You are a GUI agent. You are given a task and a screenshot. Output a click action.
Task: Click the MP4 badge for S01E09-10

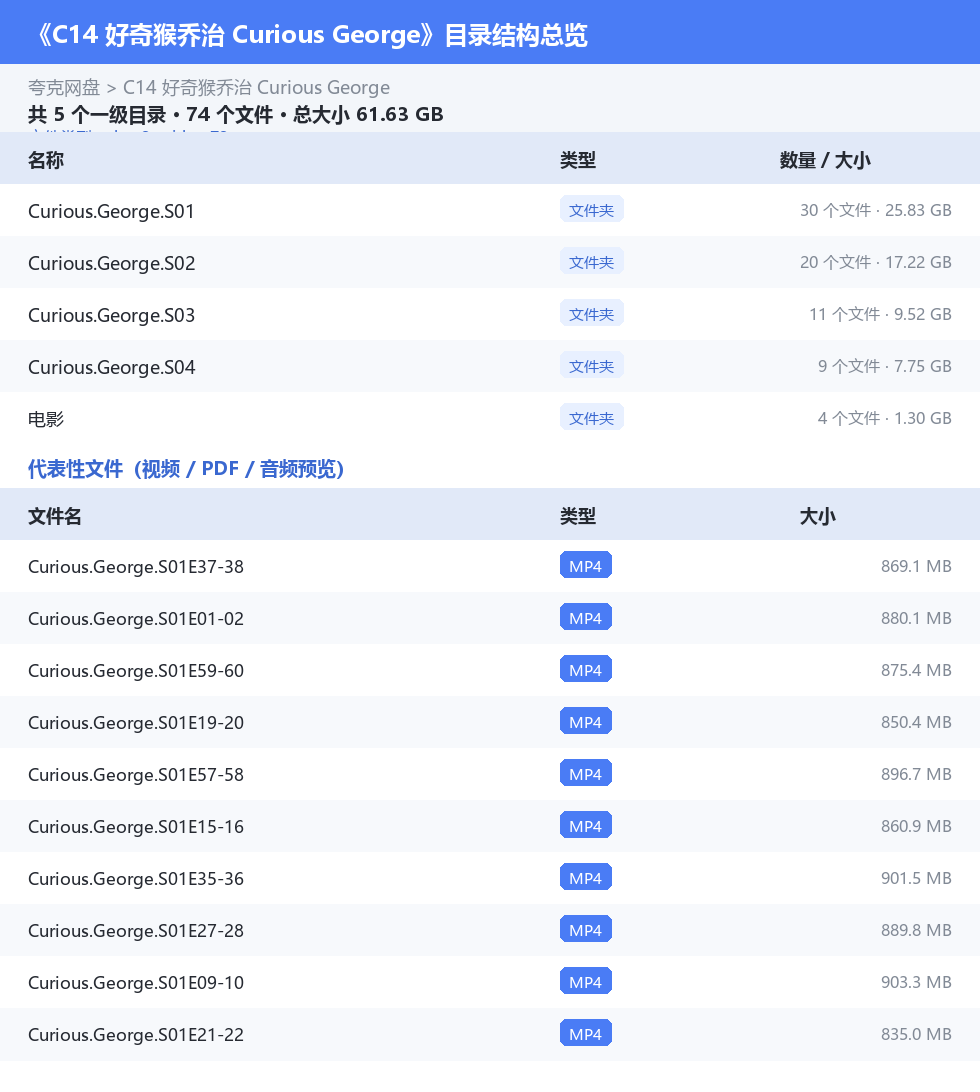click(586, 981)
